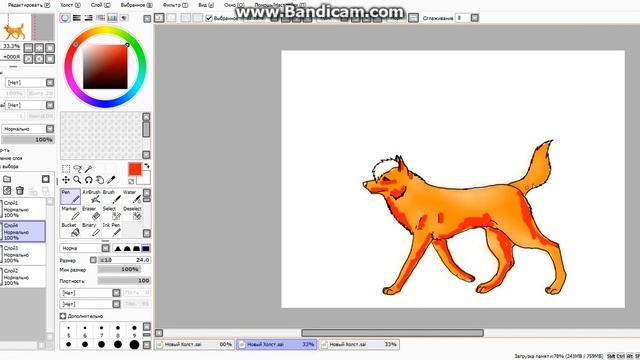Select layer Слой1

point(23,209)
